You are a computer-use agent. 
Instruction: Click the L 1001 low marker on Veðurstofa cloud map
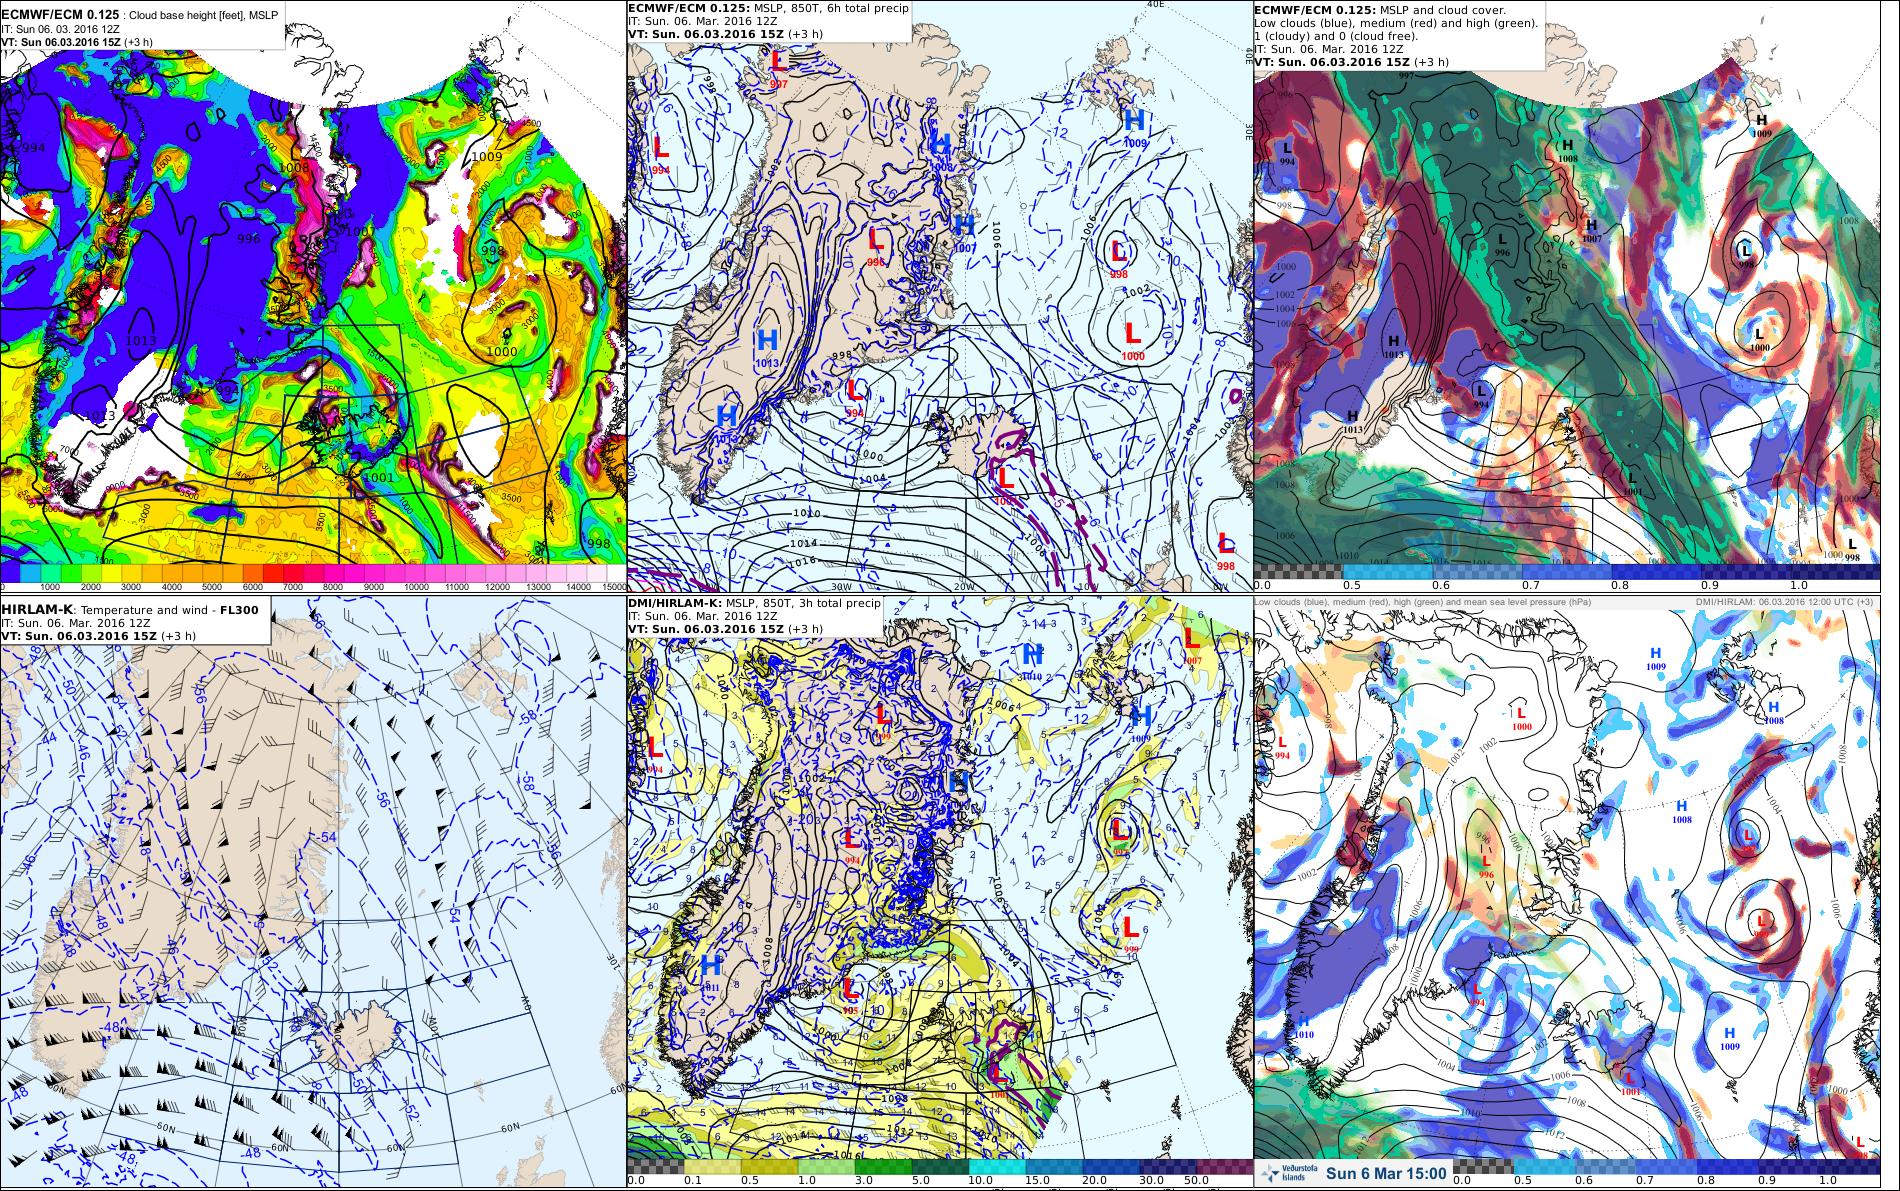[x=1629, y=1083]
